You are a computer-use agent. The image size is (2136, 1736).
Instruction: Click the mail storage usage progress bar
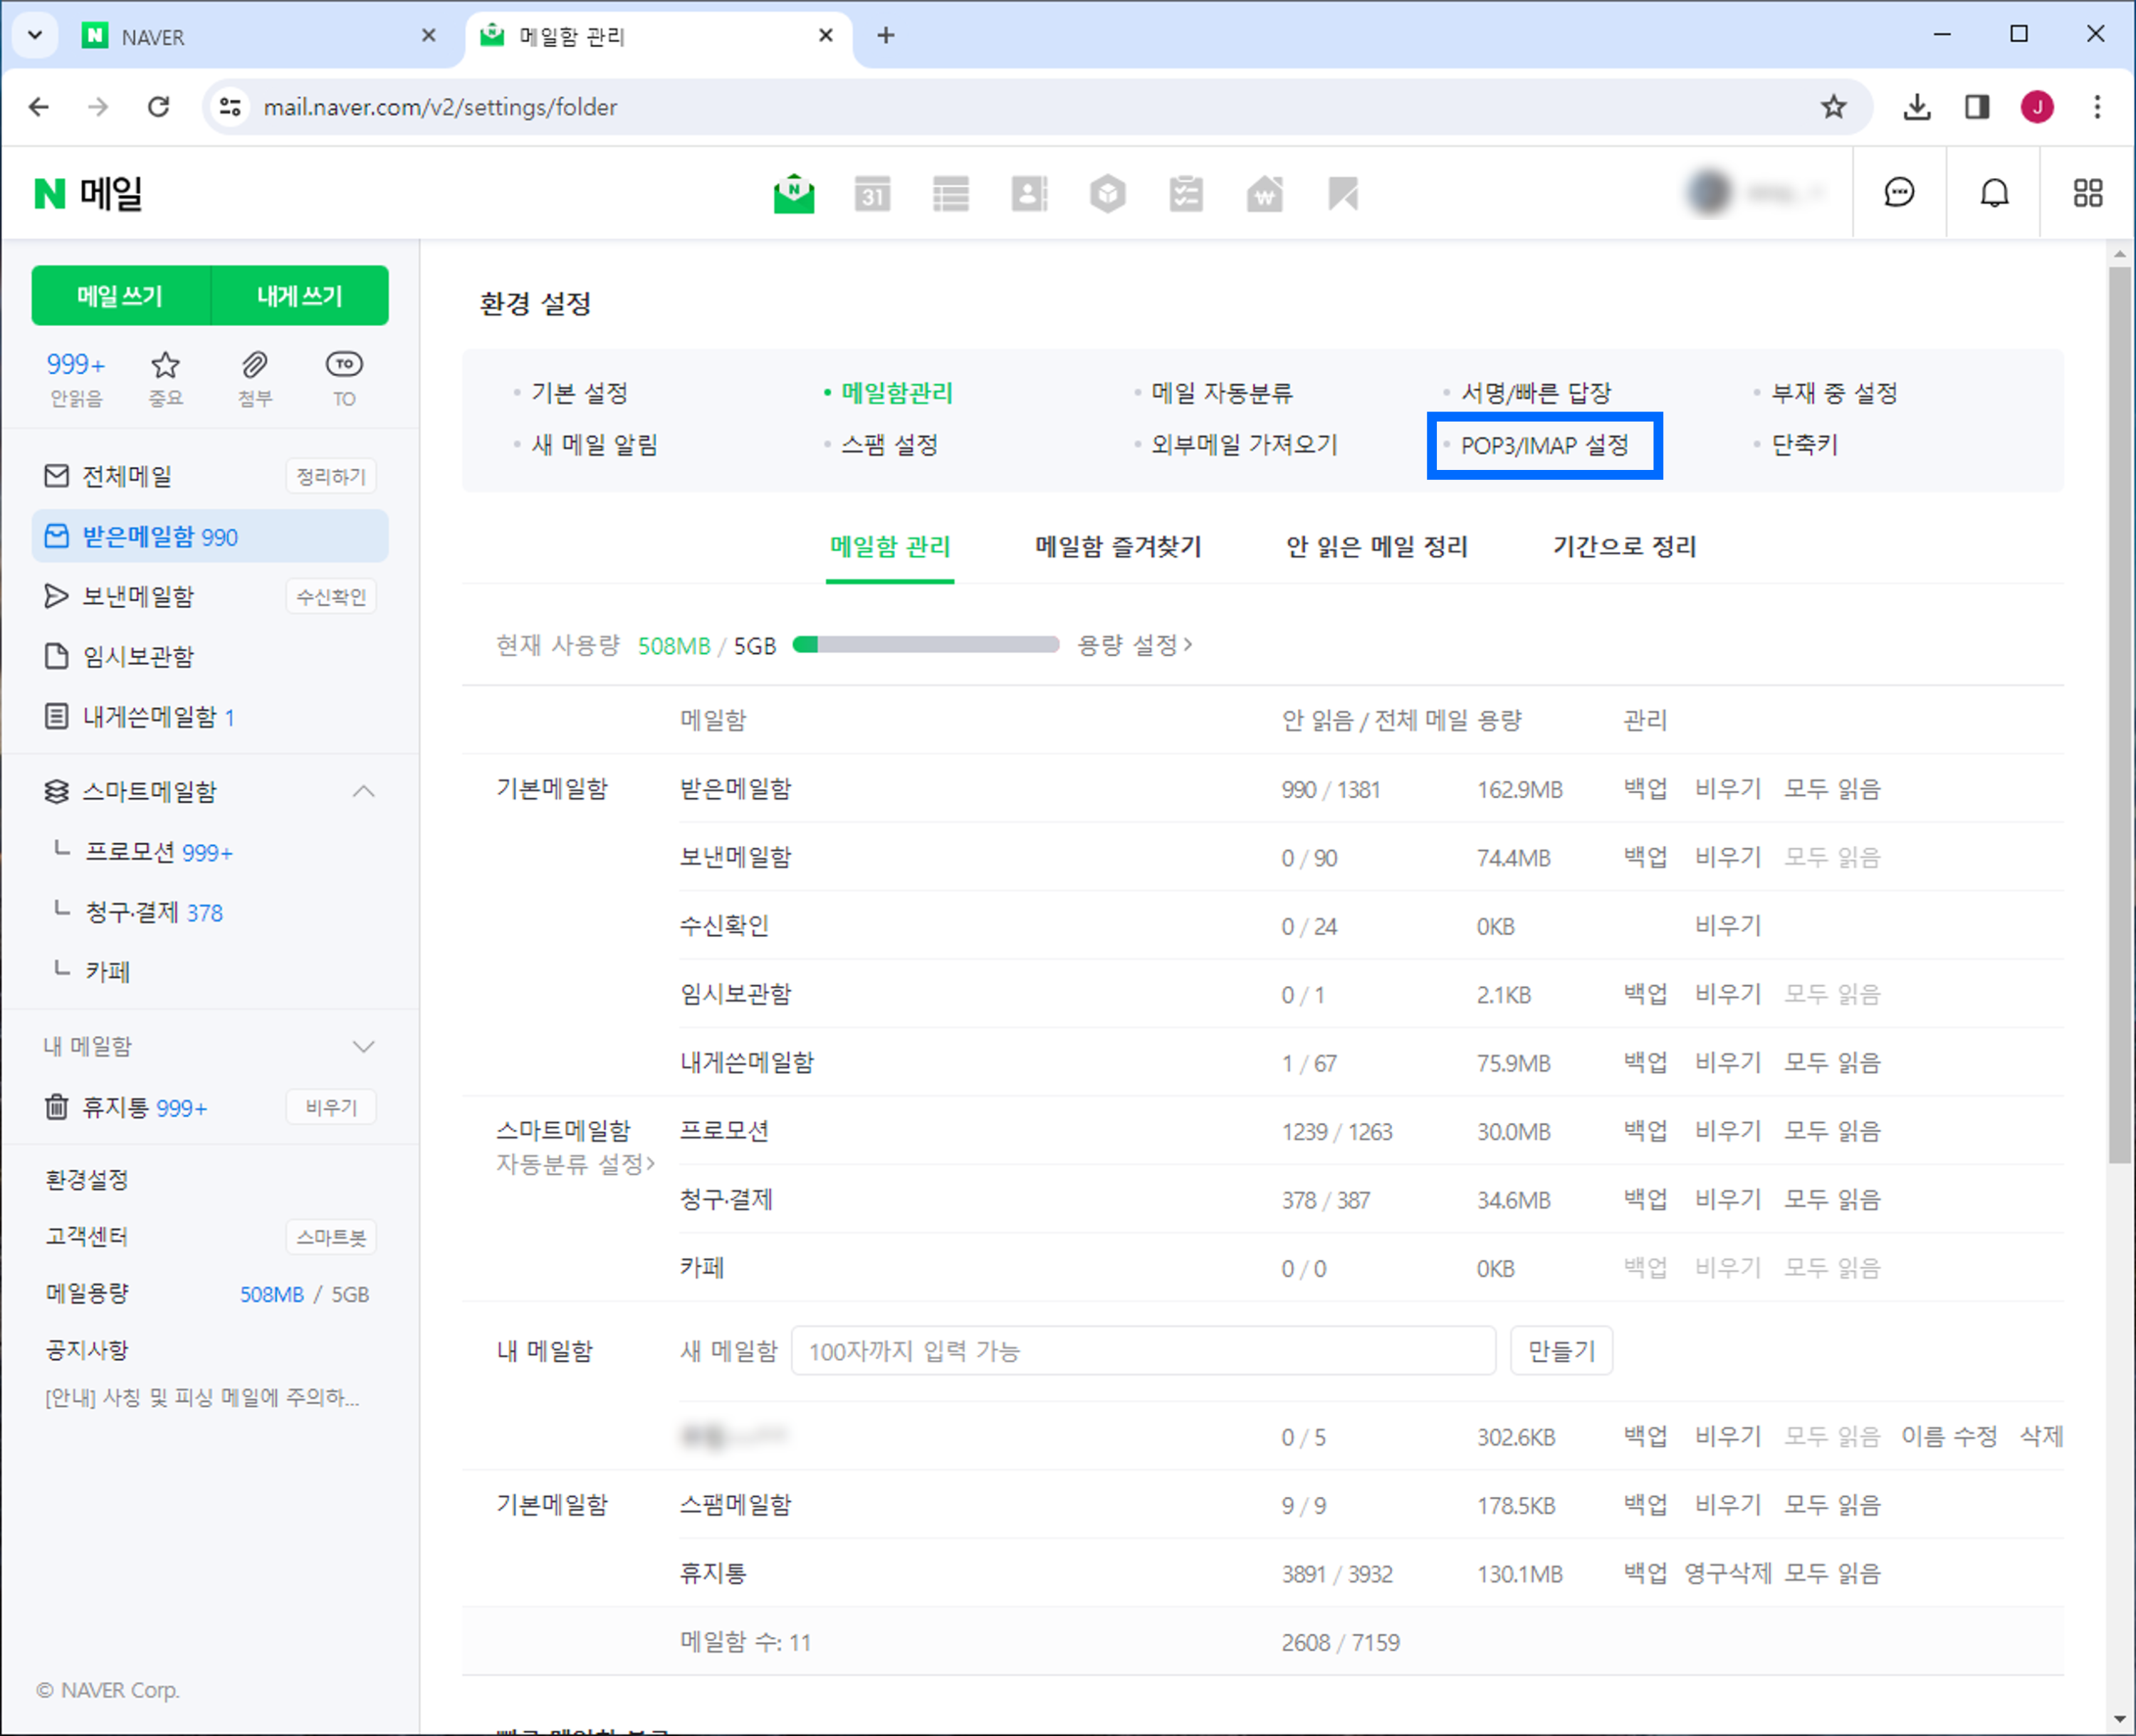click(925, 645)
